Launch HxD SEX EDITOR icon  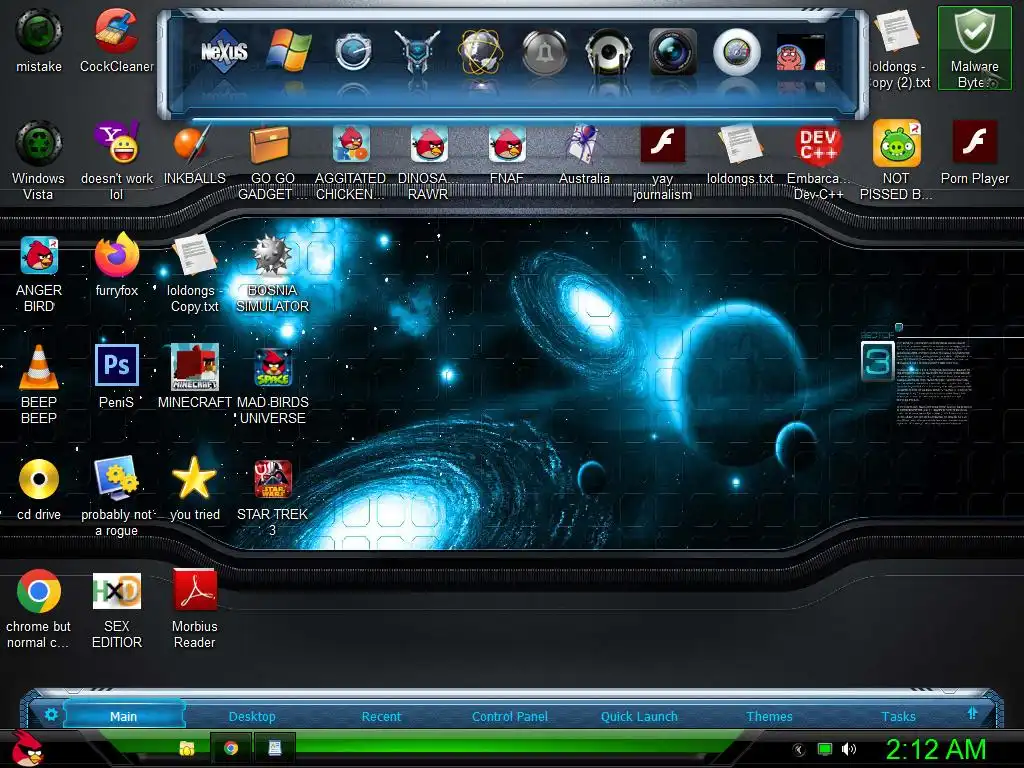coord(116,610)
